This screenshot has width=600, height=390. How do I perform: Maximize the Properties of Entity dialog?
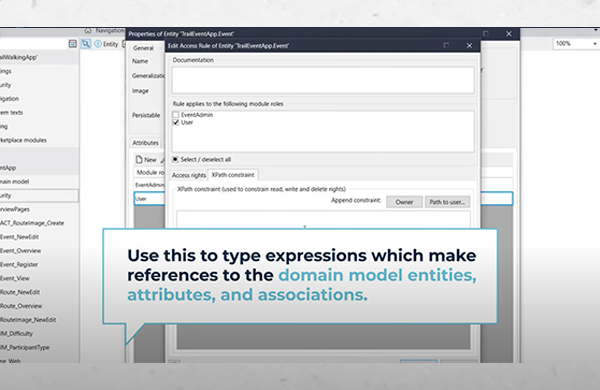click(x=486, y=34)
